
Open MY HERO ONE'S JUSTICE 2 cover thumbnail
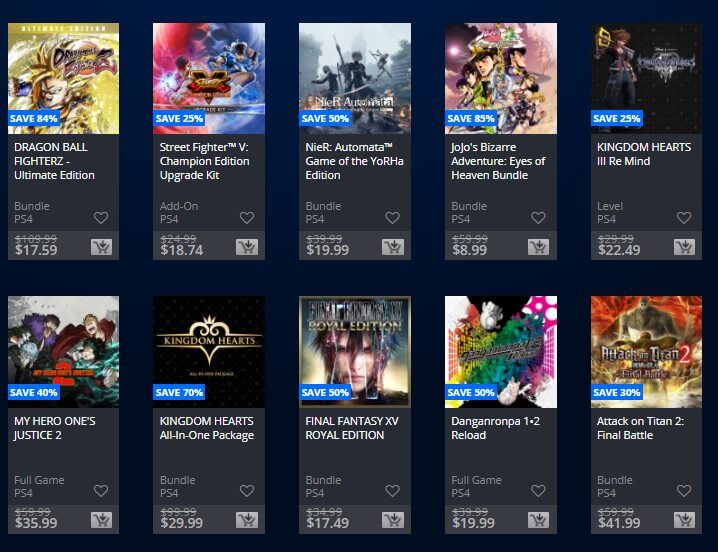coord(64,352)
